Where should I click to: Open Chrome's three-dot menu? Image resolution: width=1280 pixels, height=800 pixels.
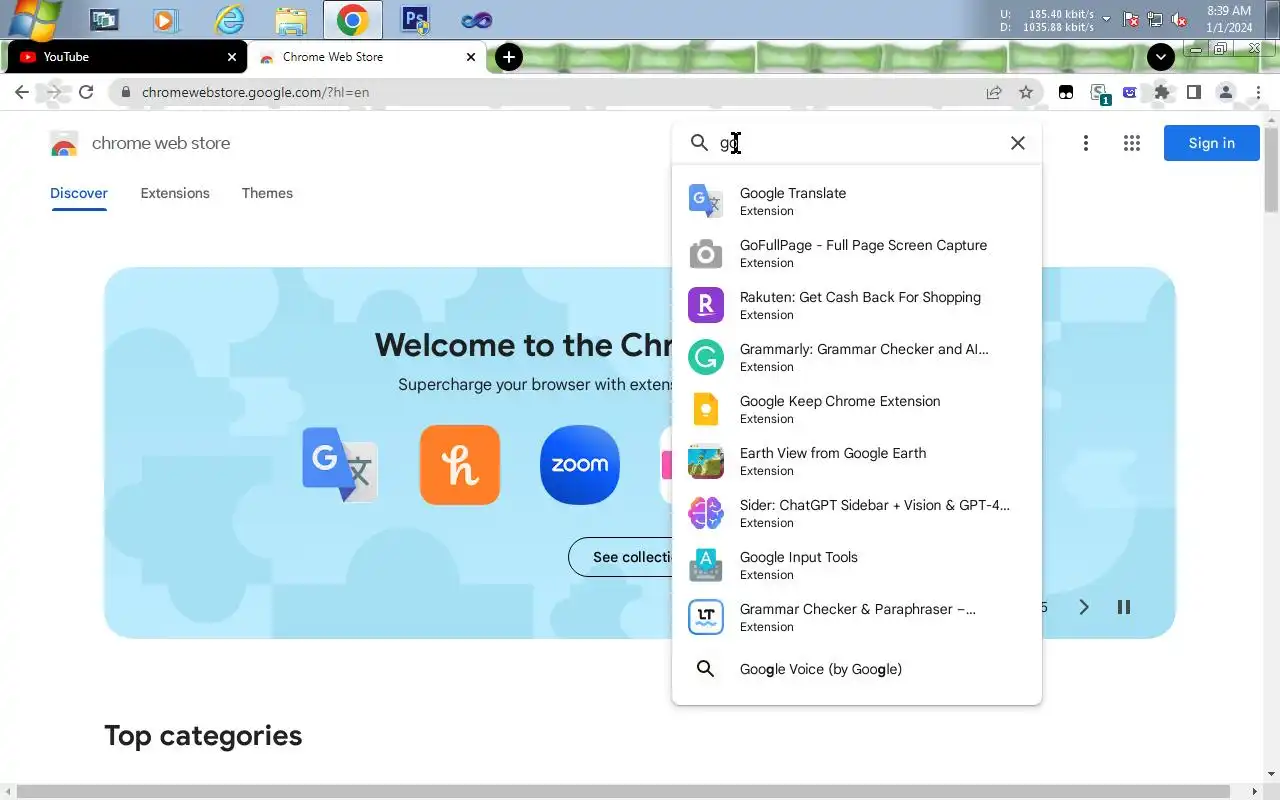[1258, 92]
